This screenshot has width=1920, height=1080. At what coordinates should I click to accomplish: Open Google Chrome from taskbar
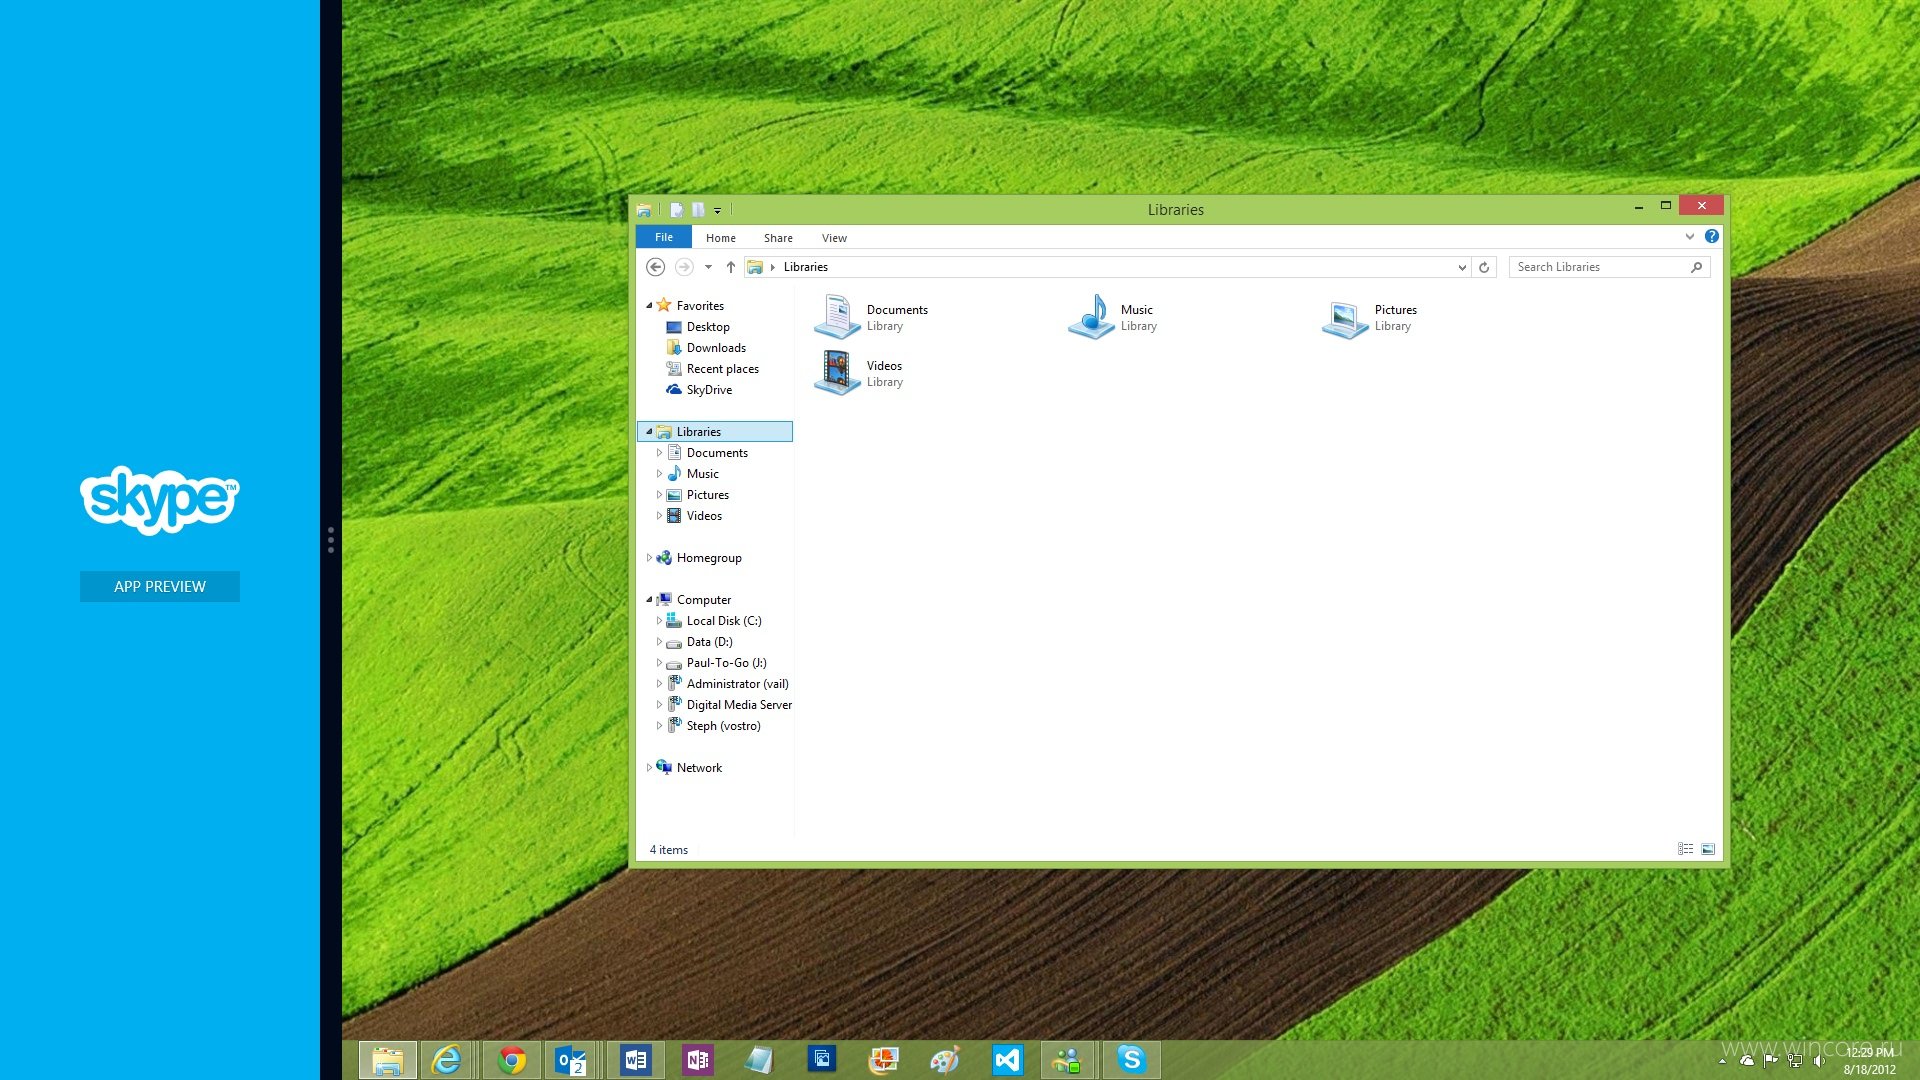click(x=511, y=1059)
